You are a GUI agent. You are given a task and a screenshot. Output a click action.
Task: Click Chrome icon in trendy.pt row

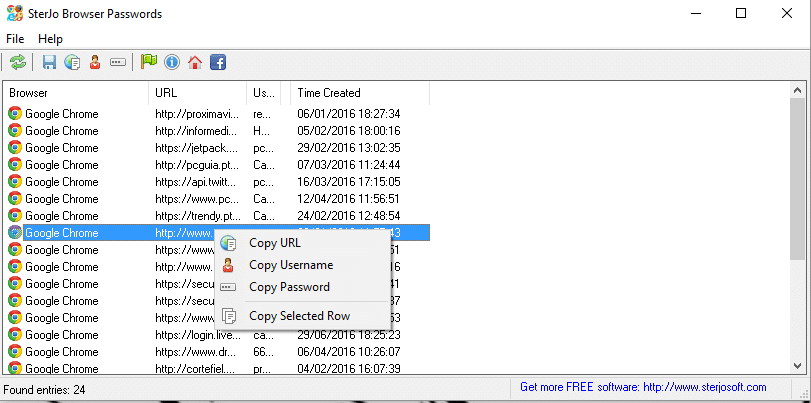(15, 216)
